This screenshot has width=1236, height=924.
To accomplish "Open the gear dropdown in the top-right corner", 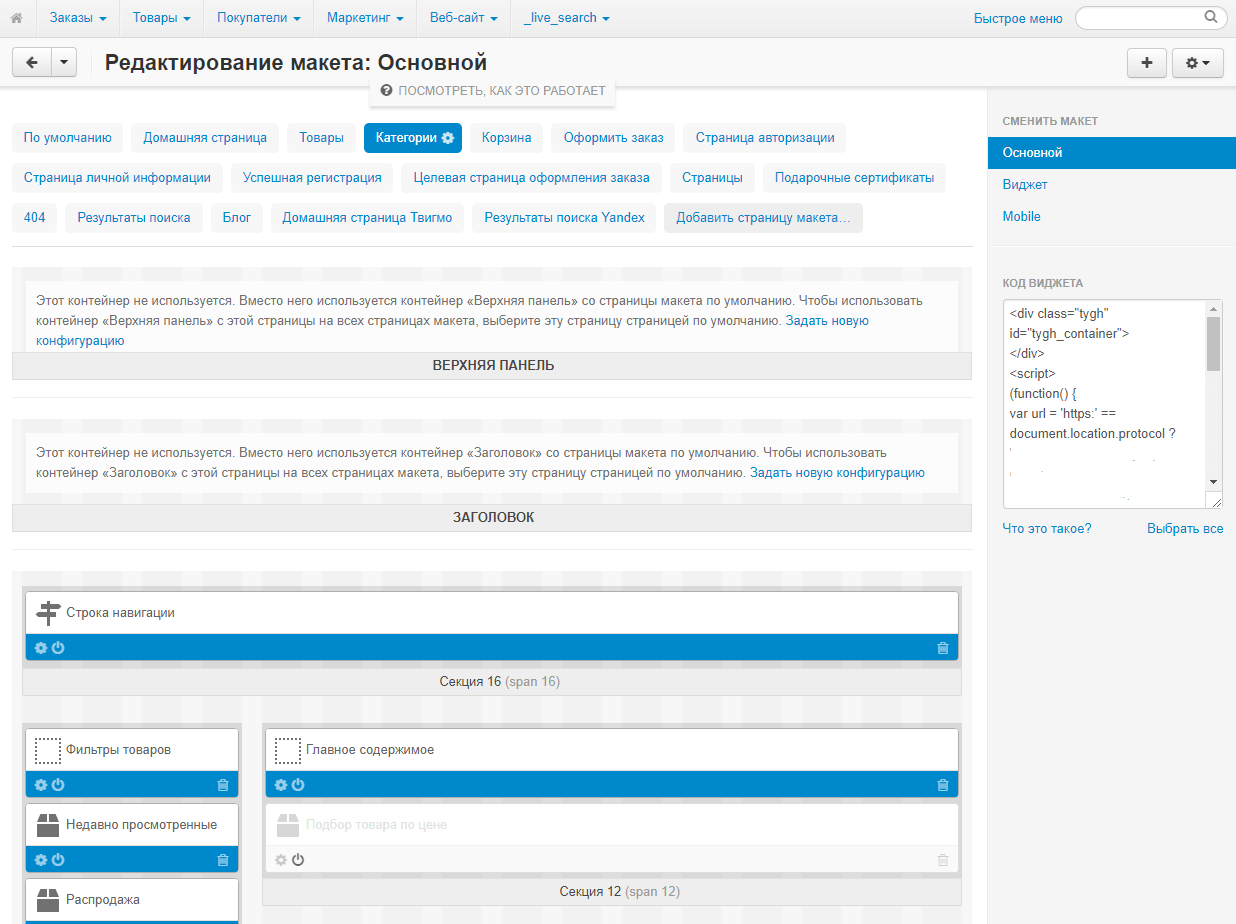I will click(1197, 62).
